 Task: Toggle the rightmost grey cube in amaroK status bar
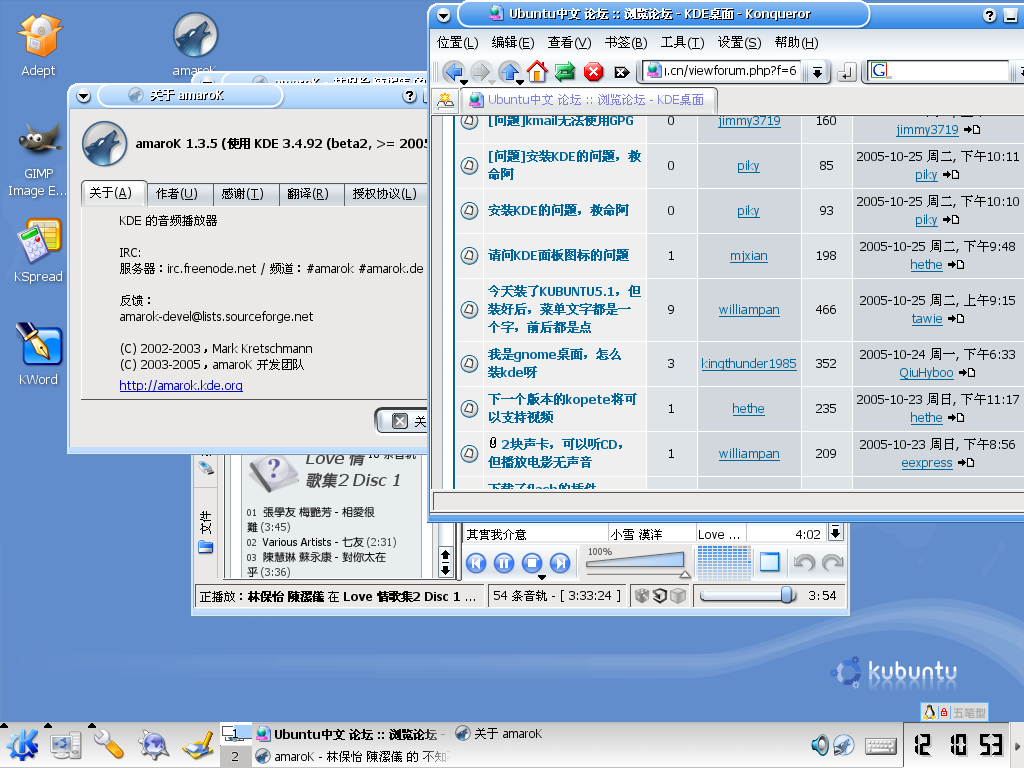[678, 596]
